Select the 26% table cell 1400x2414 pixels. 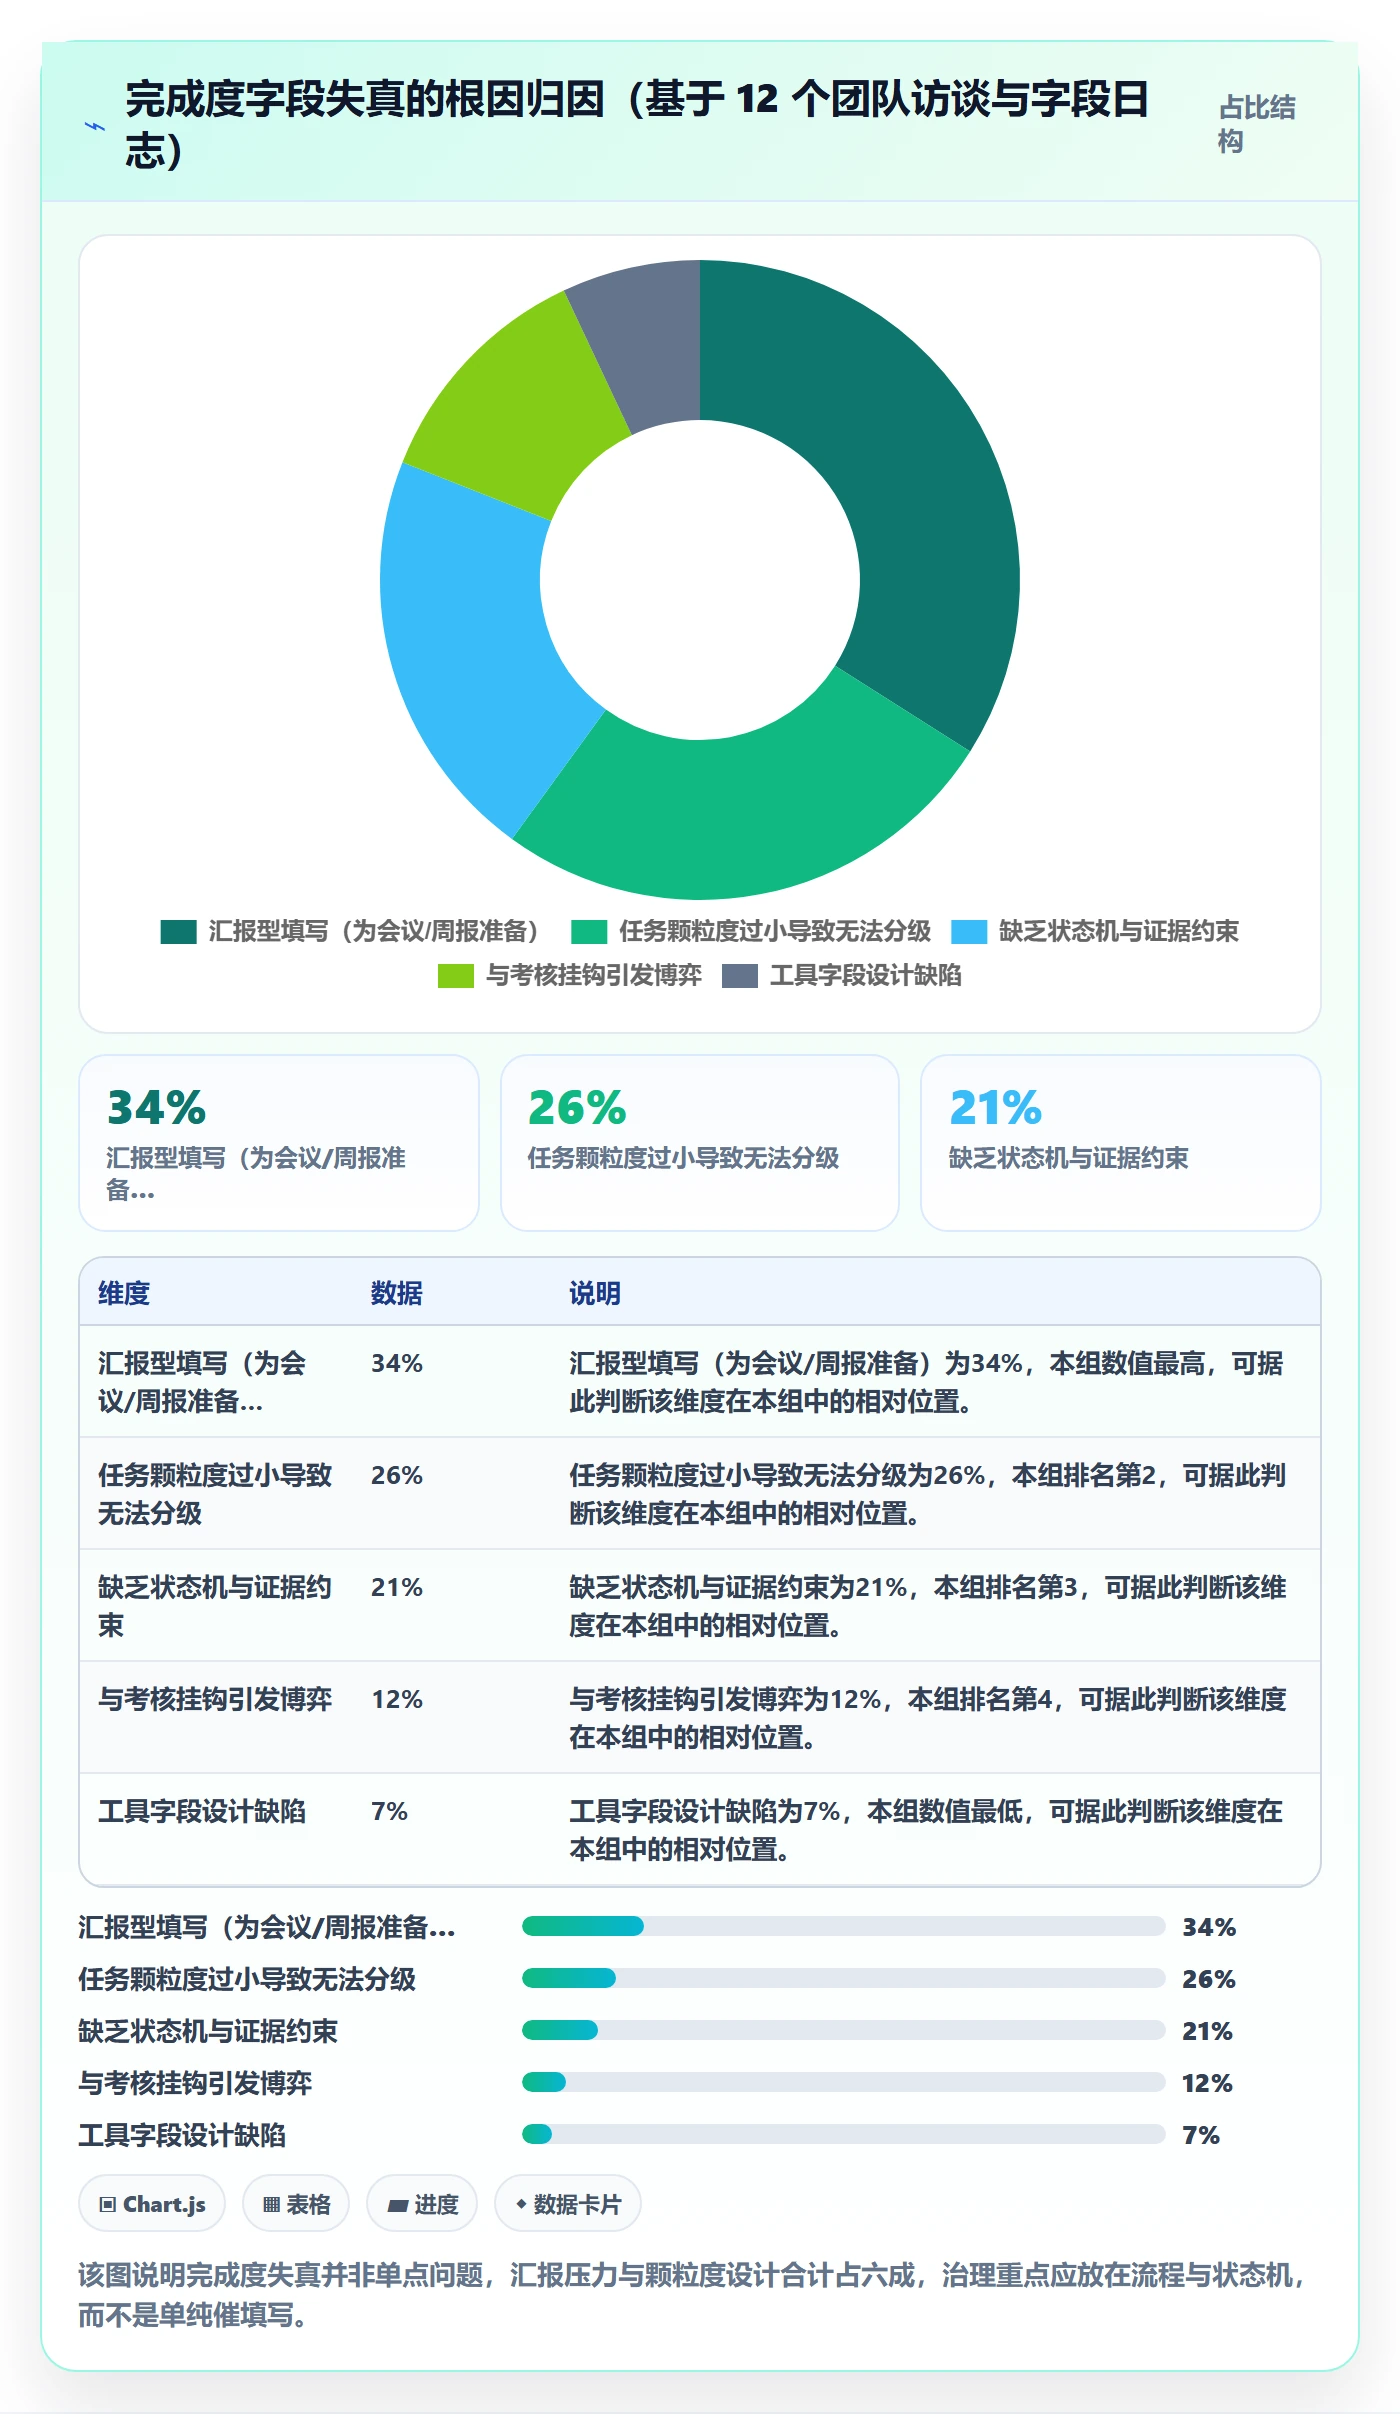[x=397, y=1475]
